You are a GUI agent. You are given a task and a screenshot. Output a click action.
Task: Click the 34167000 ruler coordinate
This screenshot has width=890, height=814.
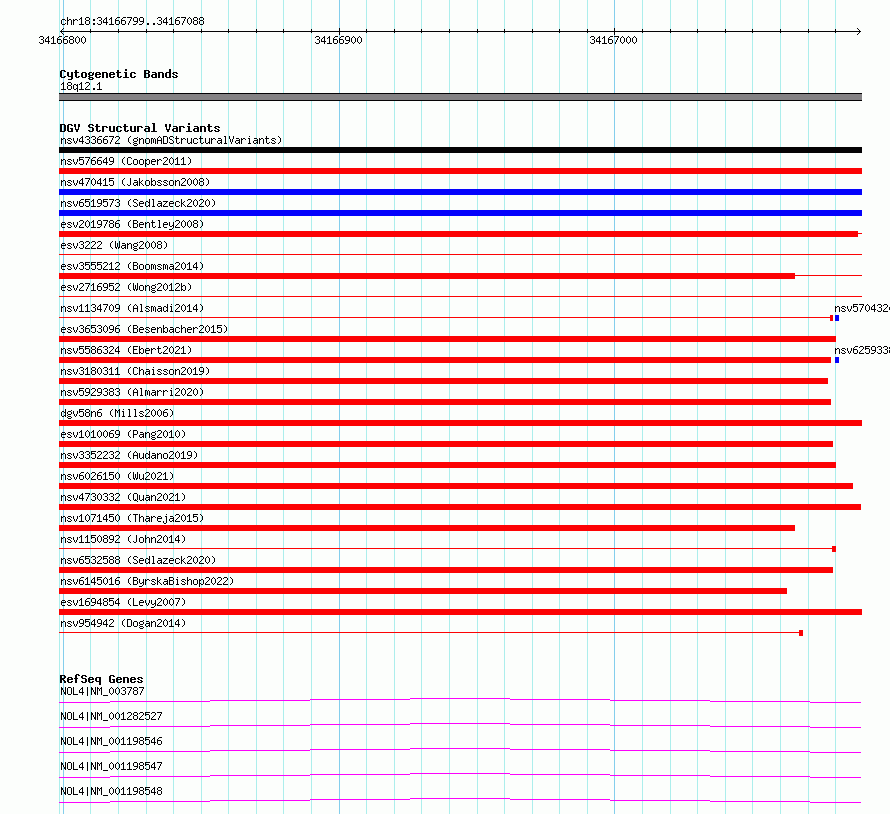tap(613, 40)
